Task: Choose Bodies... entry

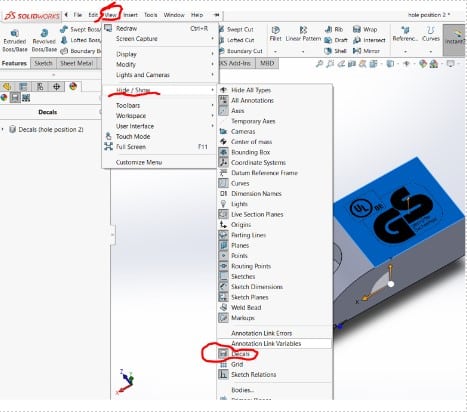Action: coord(275,390)
